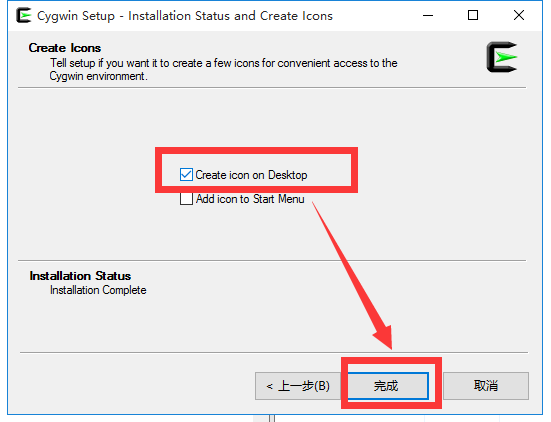Screen dimensions: 551x422
Task: Cancel setup with the 取消 button
Action: (x=486, y=386)
